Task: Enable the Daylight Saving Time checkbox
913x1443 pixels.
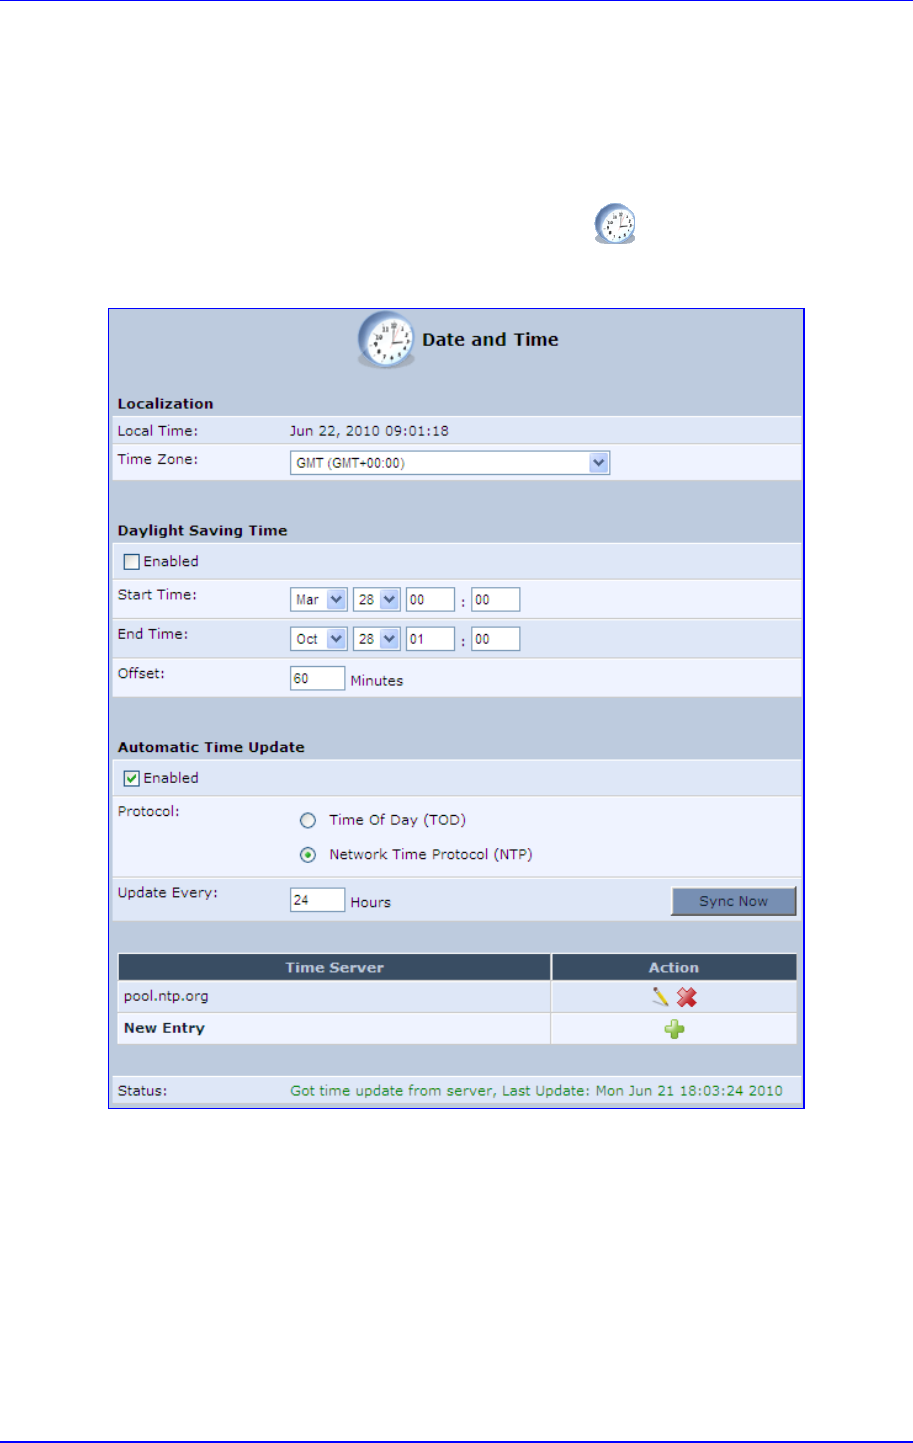Action: (131, 562)
